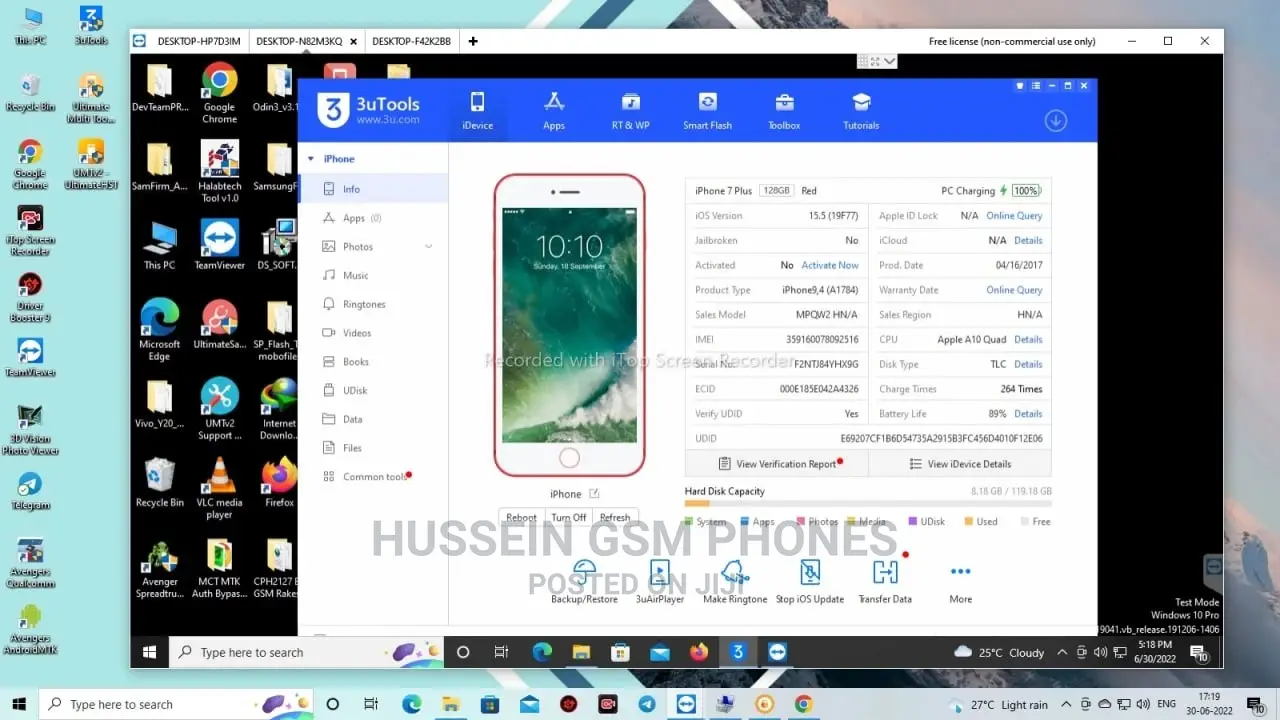This screenshot has width=1280, height=720.
Task: Add a new remote session tab
Action: pos(473,41)
